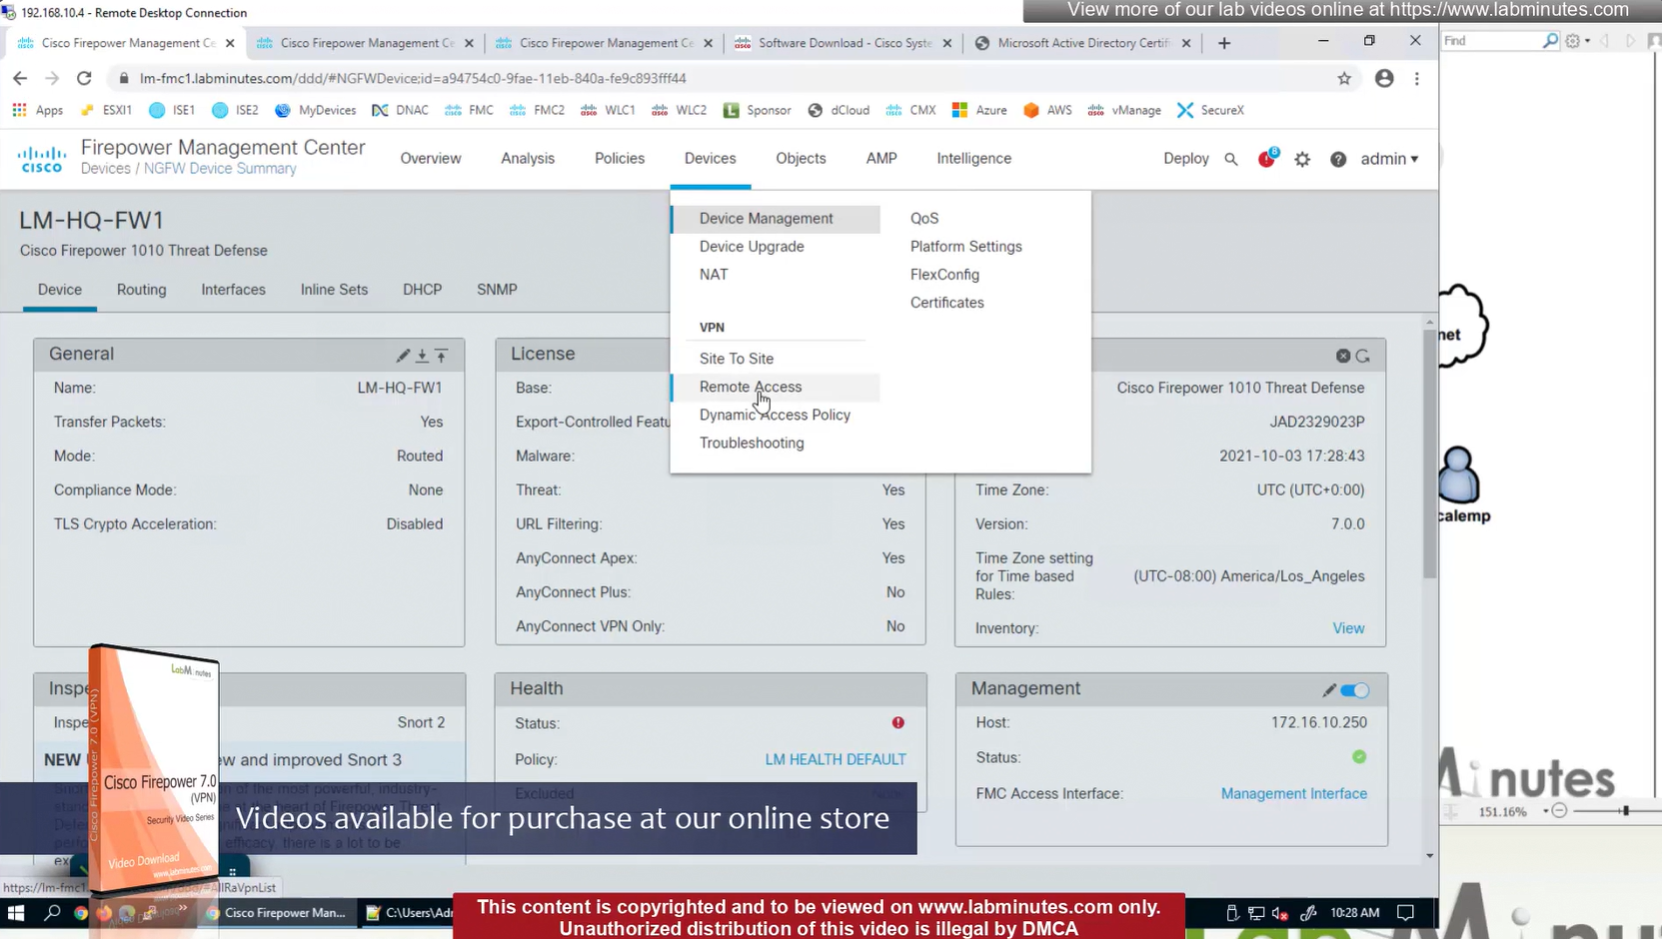The width and height of the screenshot is (1662, 939).
Task: Click the pencil icon in the Management panel
Action: 1329,690
